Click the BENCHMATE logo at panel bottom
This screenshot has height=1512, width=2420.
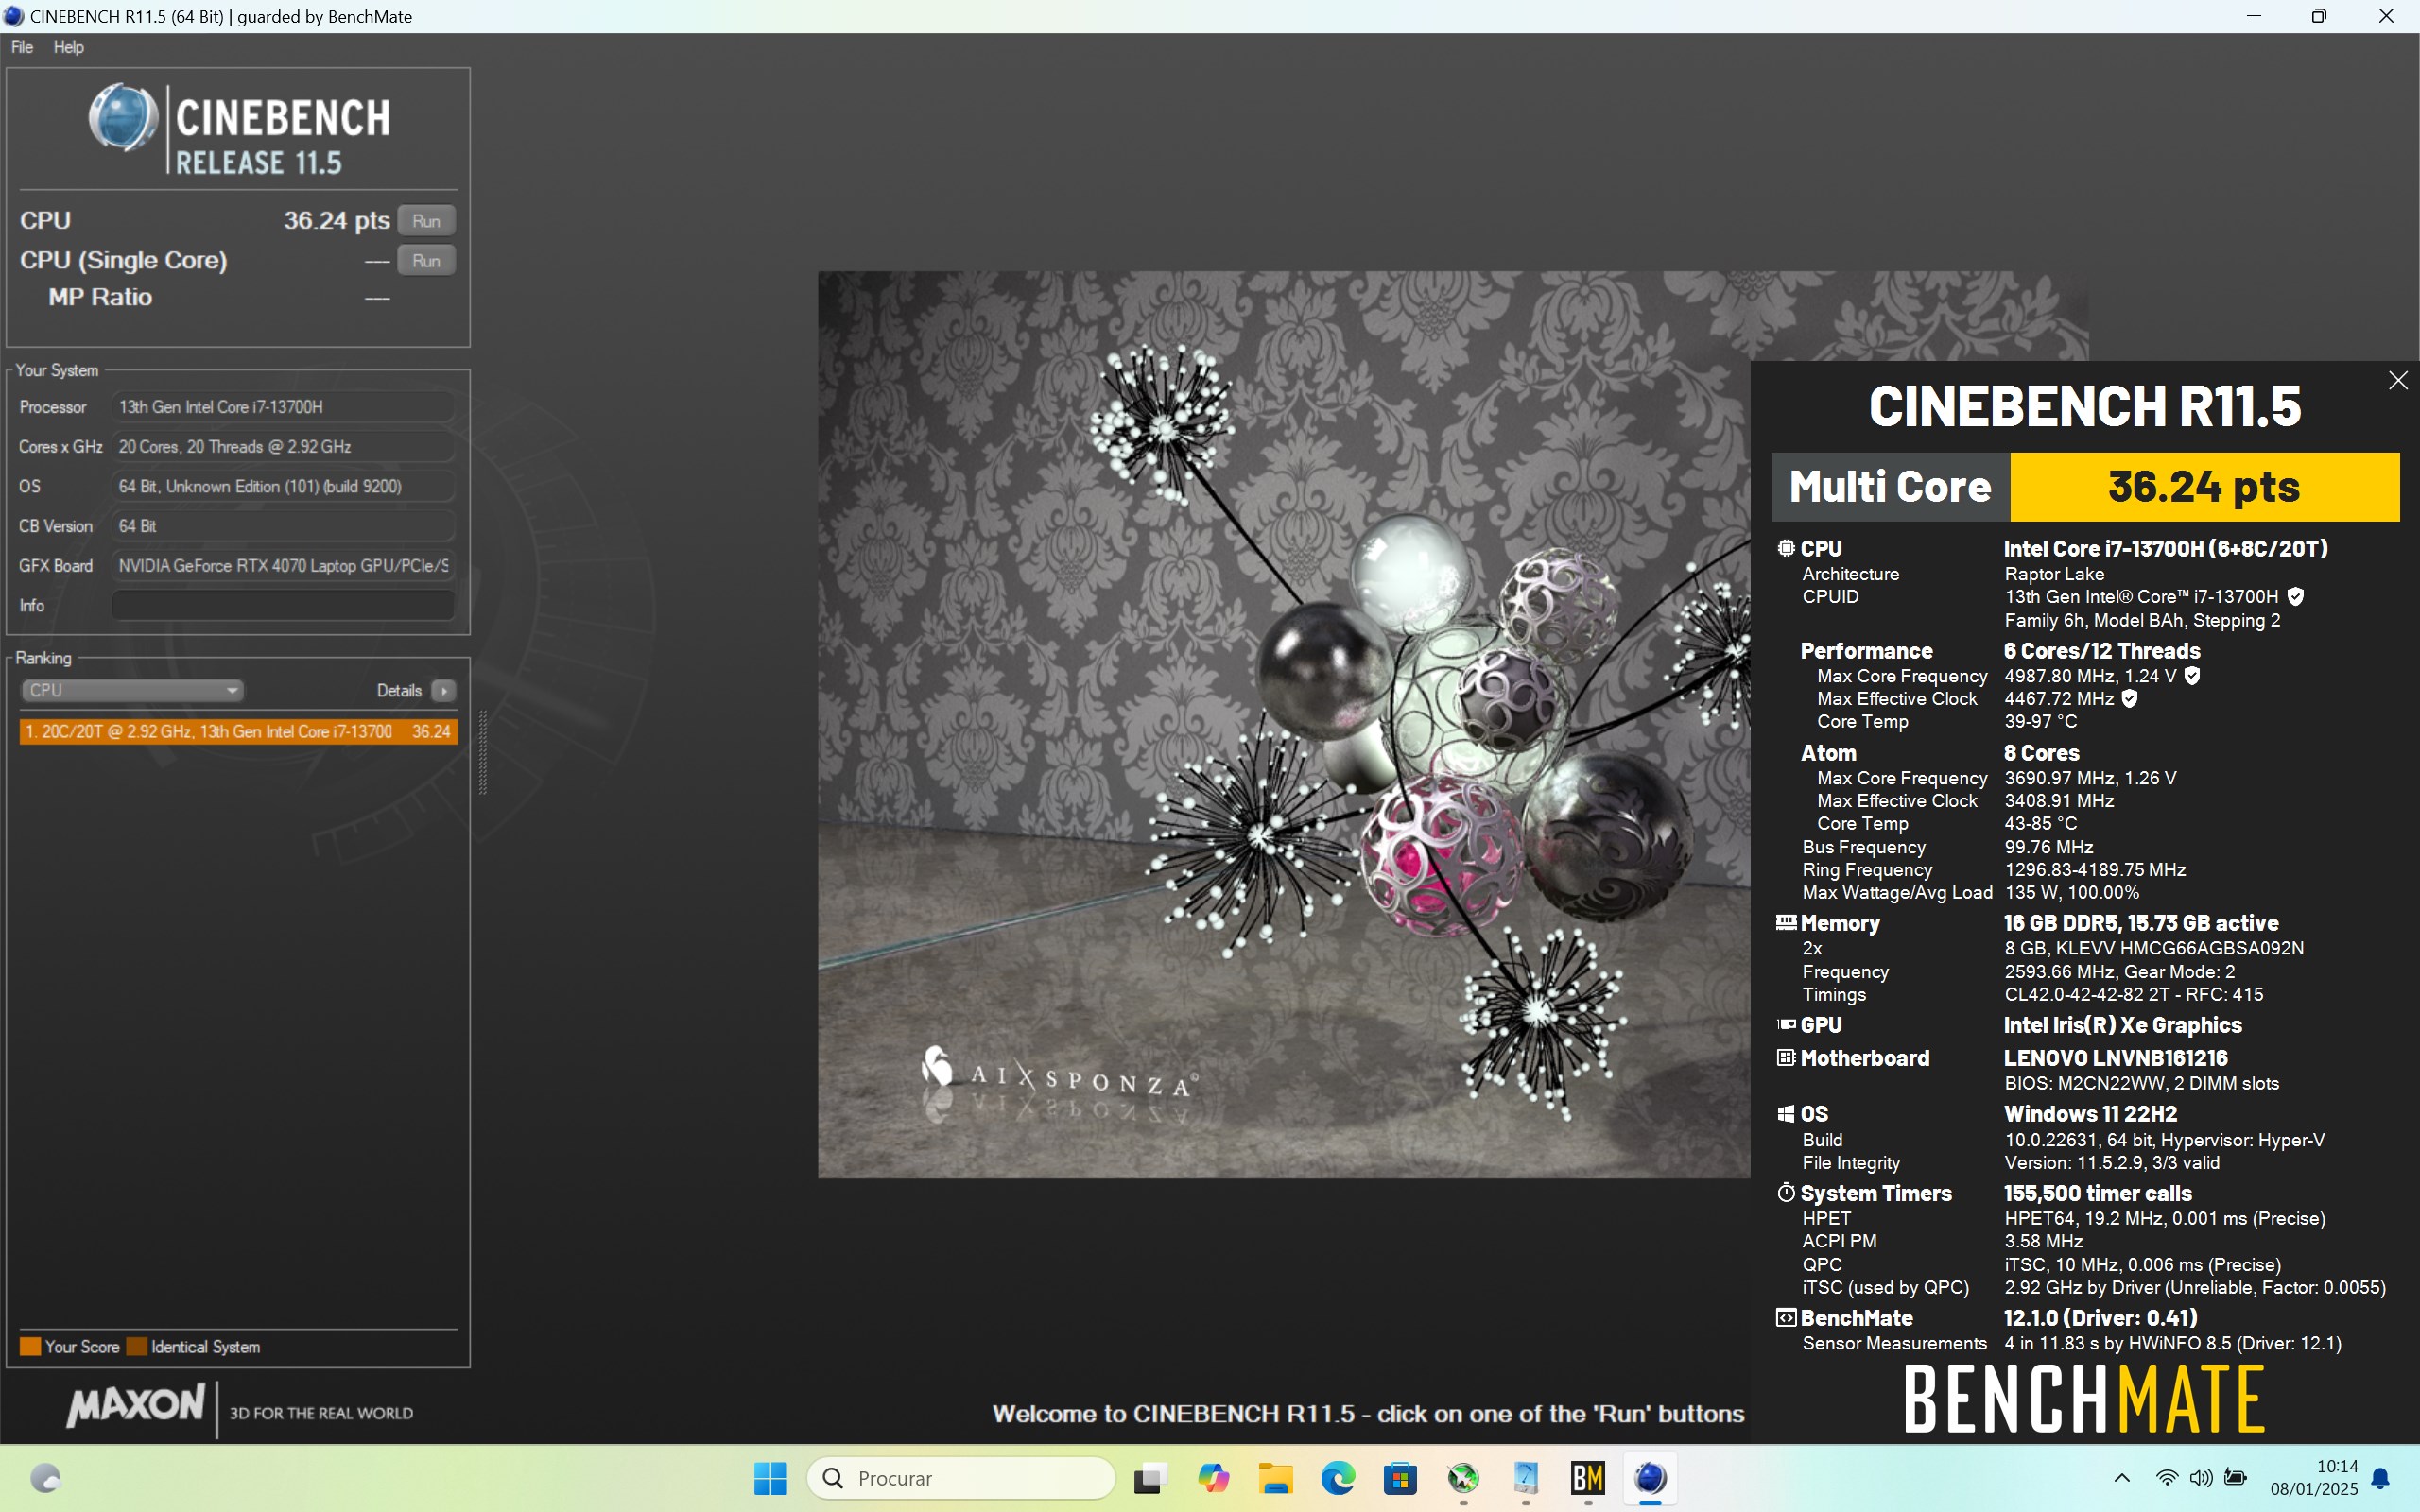point(2084,1399)
